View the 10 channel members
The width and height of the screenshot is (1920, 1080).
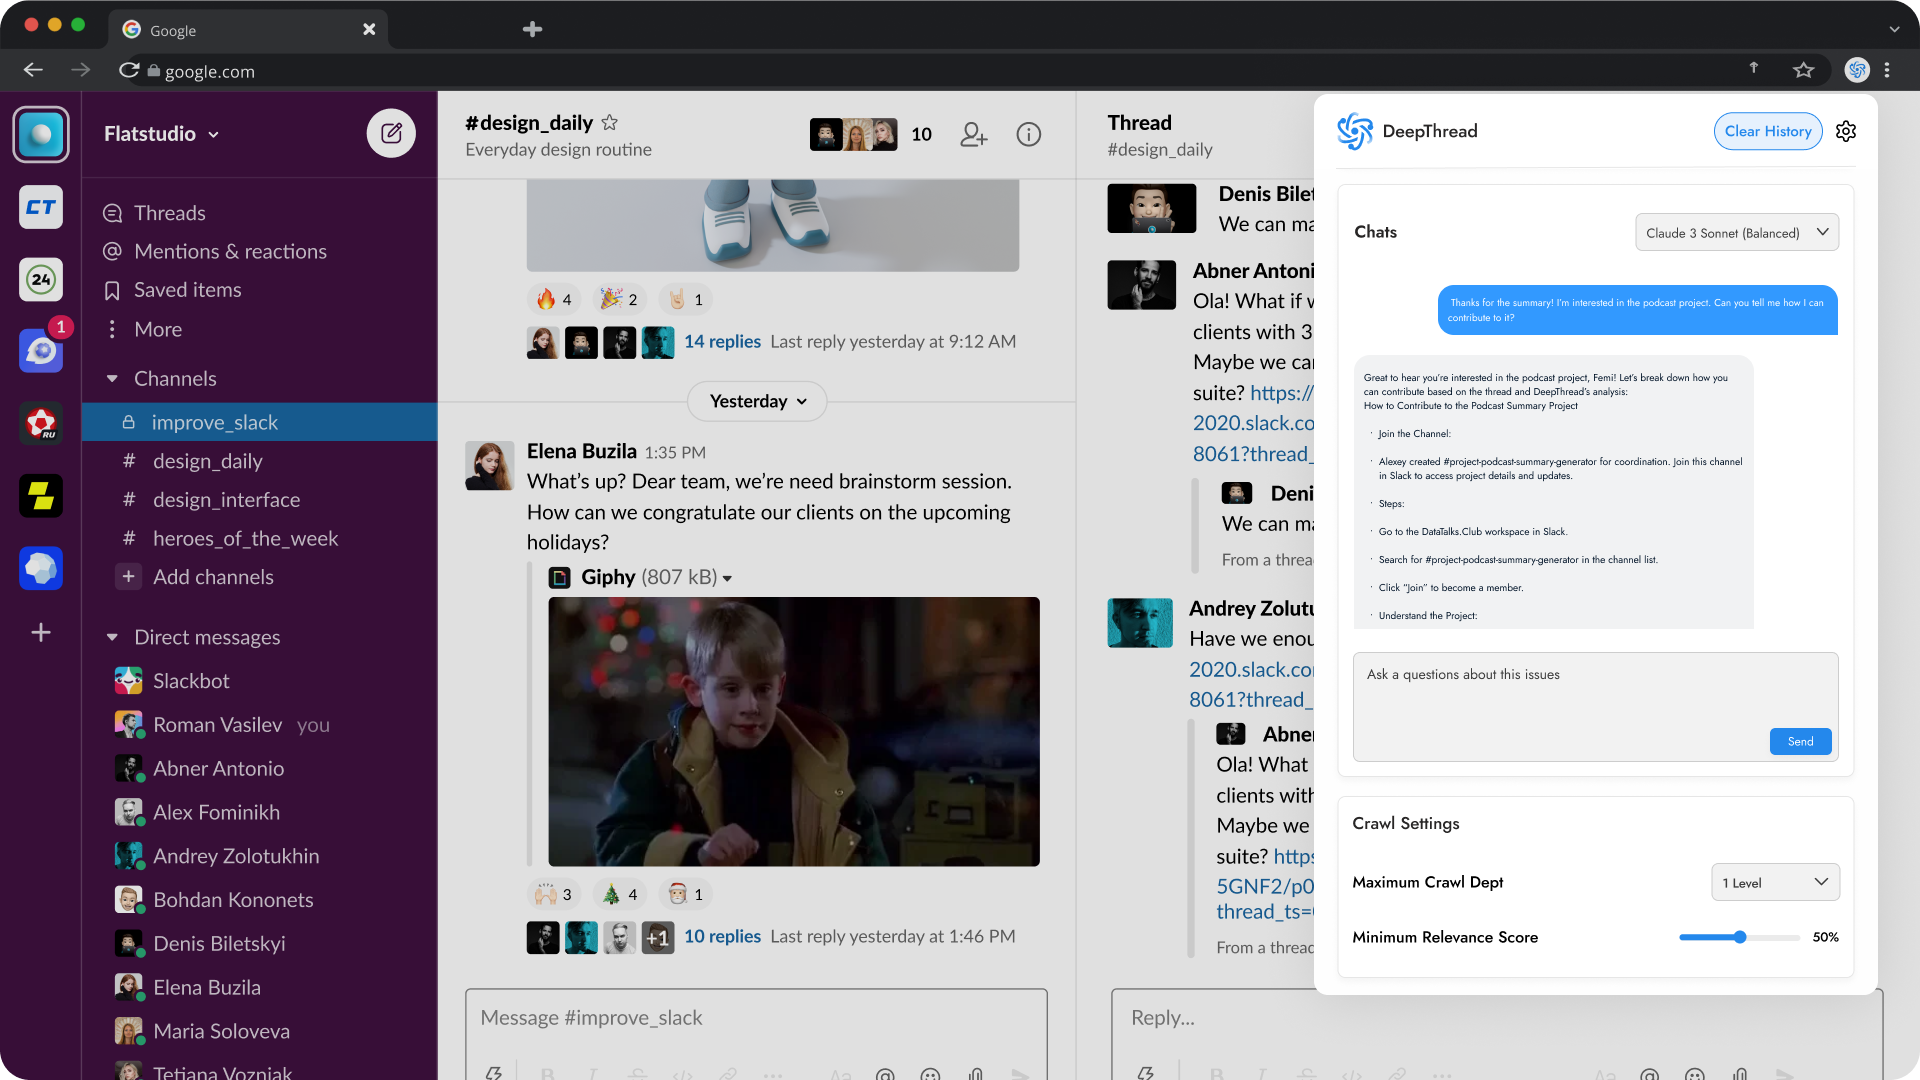pos(871,134)
